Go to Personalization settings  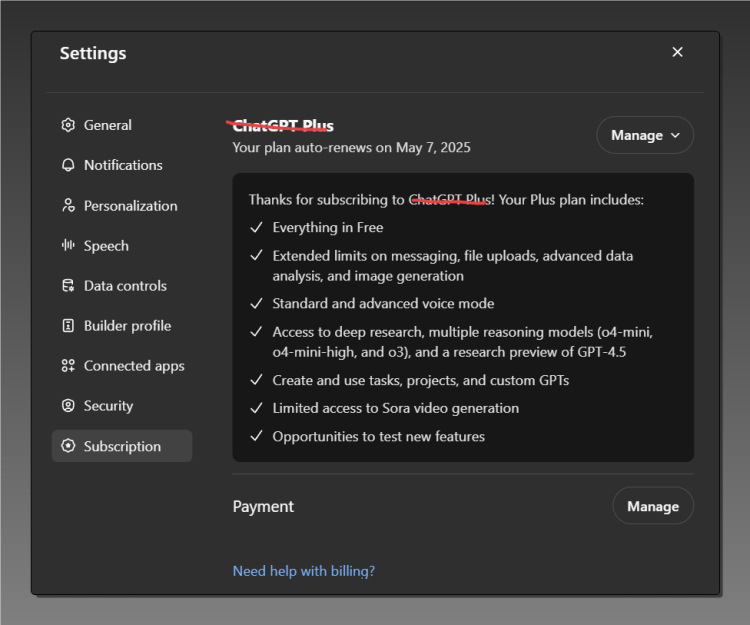click(x=122, y=206)
